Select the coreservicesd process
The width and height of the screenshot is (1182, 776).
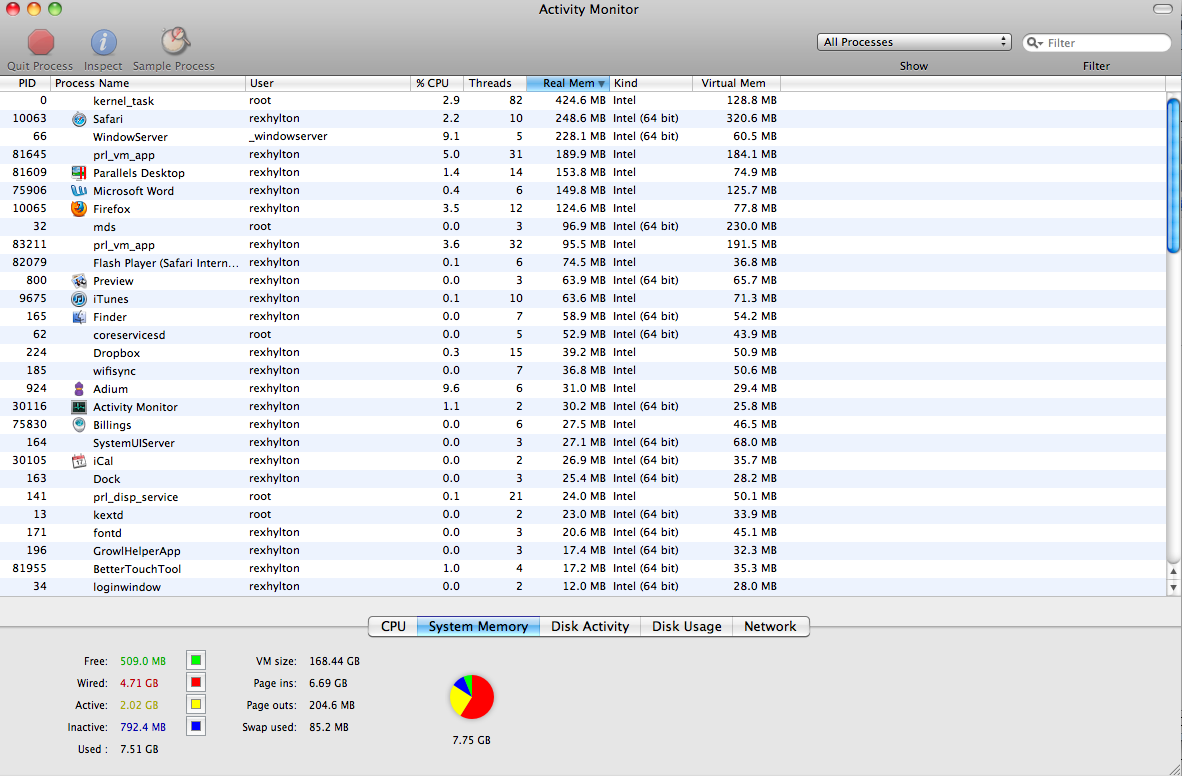click(x=583, y=334)
